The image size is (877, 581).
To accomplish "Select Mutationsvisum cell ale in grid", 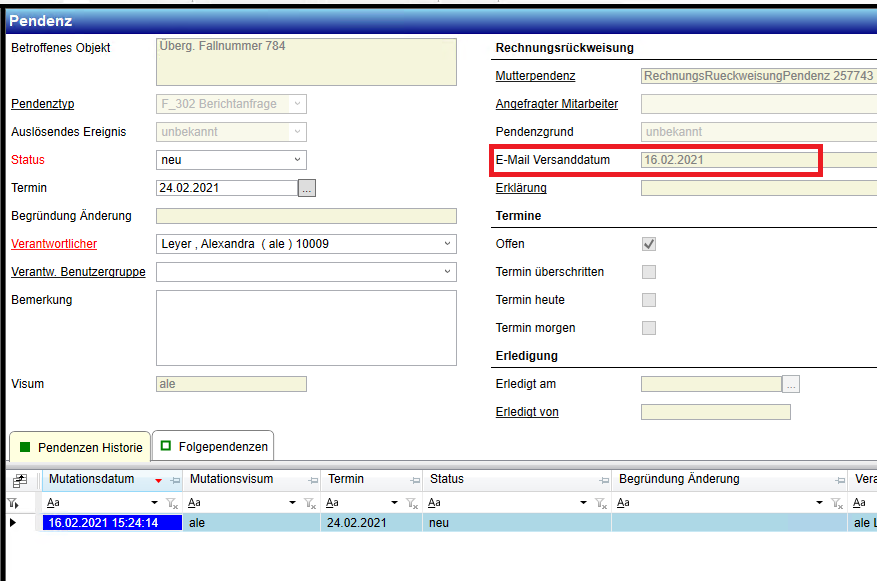I will (x=252, y=523).
